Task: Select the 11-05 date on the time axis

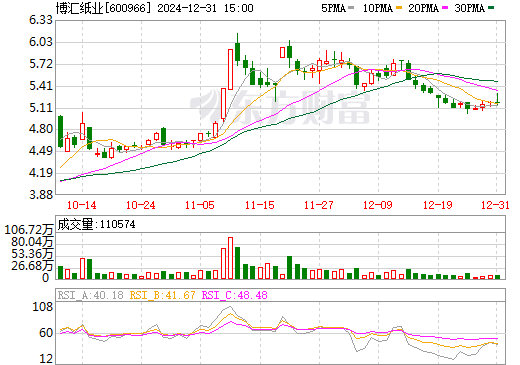Action: tap(200, 205)
